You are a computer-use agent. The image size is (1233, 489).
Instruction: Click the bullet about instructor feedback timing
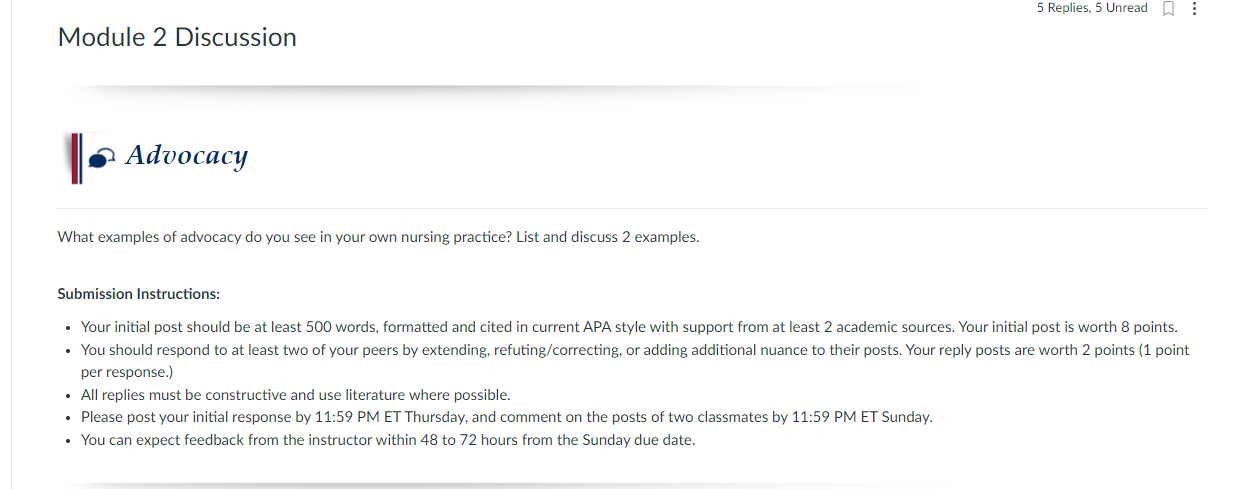tap(388, 440)
